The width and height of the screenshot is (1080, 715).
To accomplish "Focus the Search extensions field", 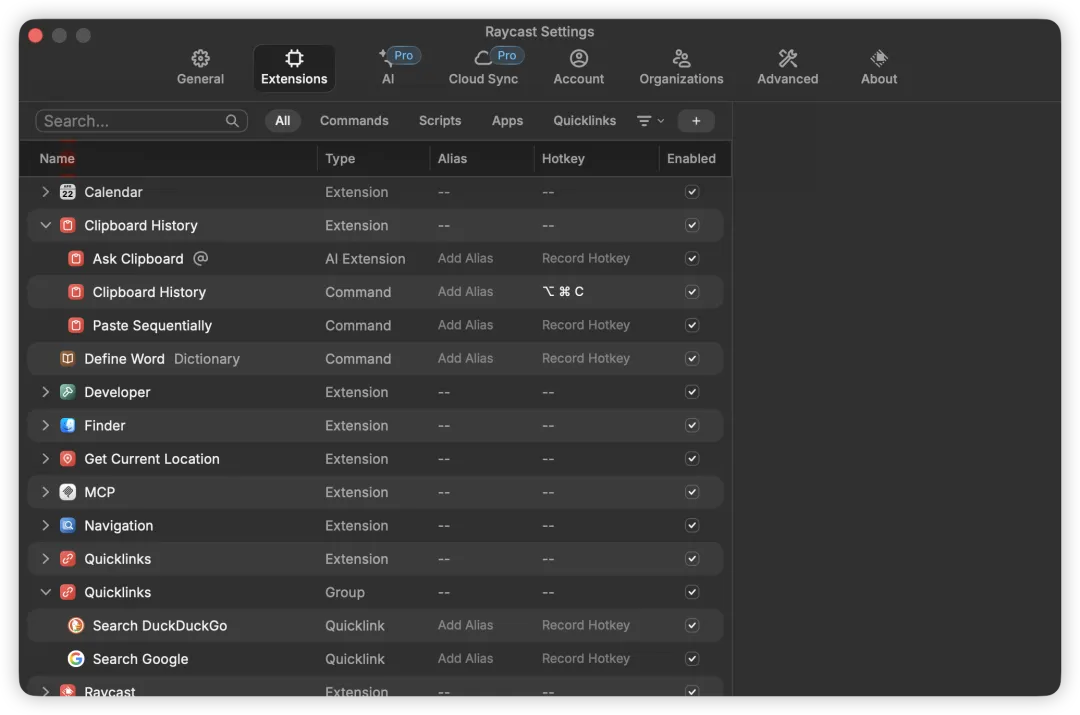I will [x=141, y=121].
